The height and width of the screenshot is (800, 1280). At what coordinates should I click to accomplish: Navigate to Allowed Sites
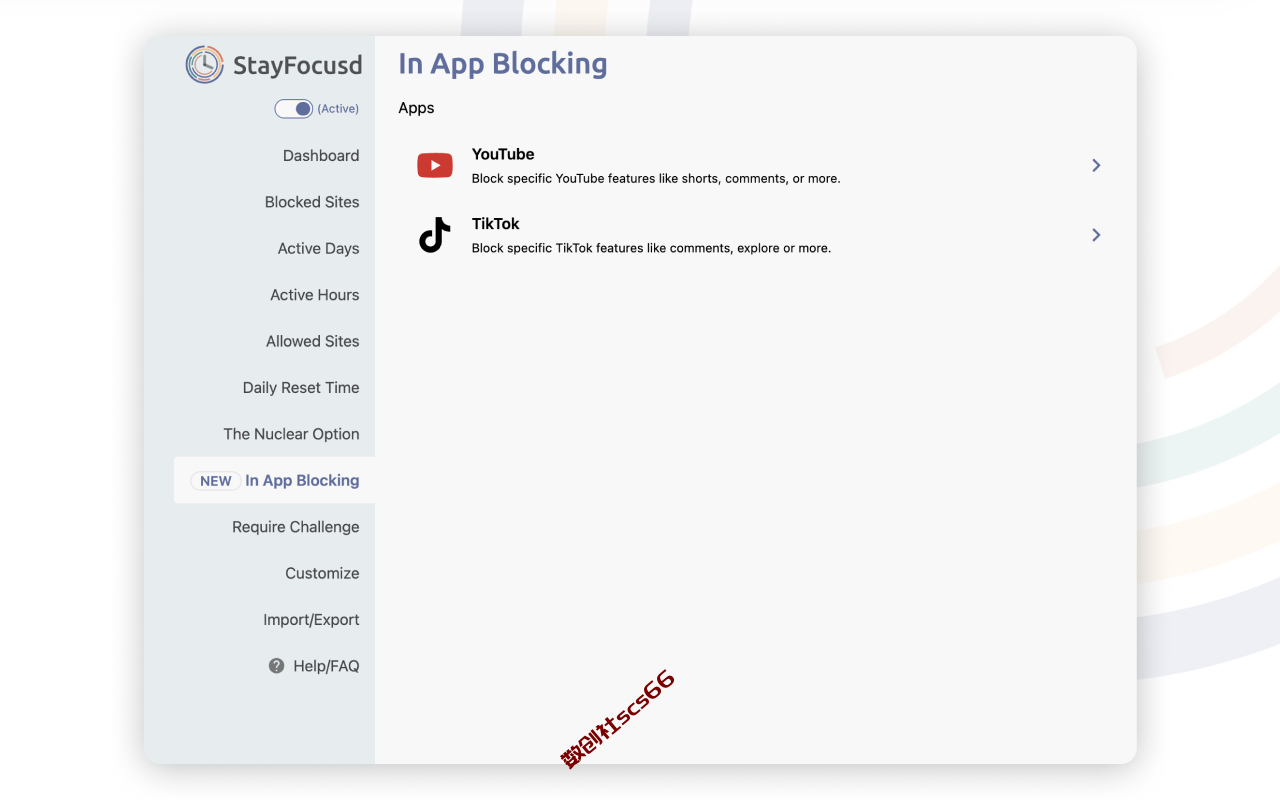click(x=313, y=342)
